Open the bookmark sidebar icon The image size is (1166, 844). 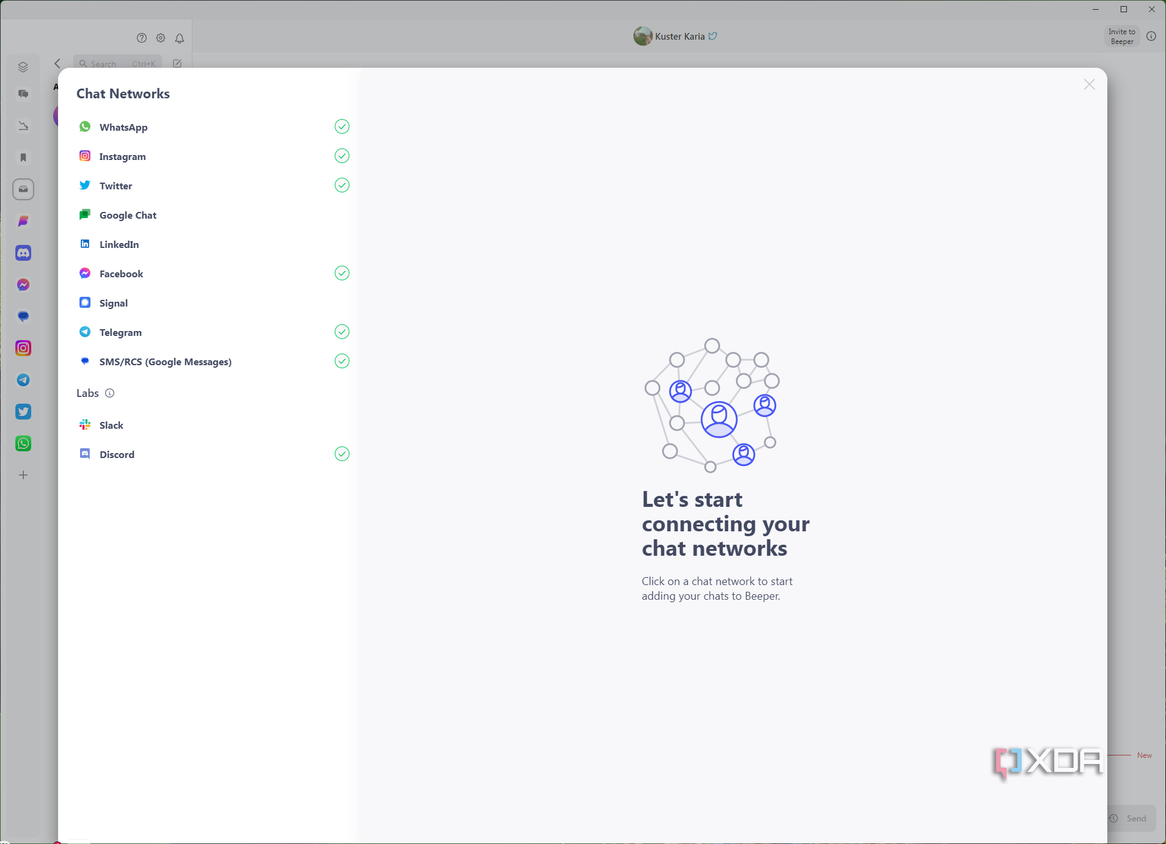(x=23, y=158)
